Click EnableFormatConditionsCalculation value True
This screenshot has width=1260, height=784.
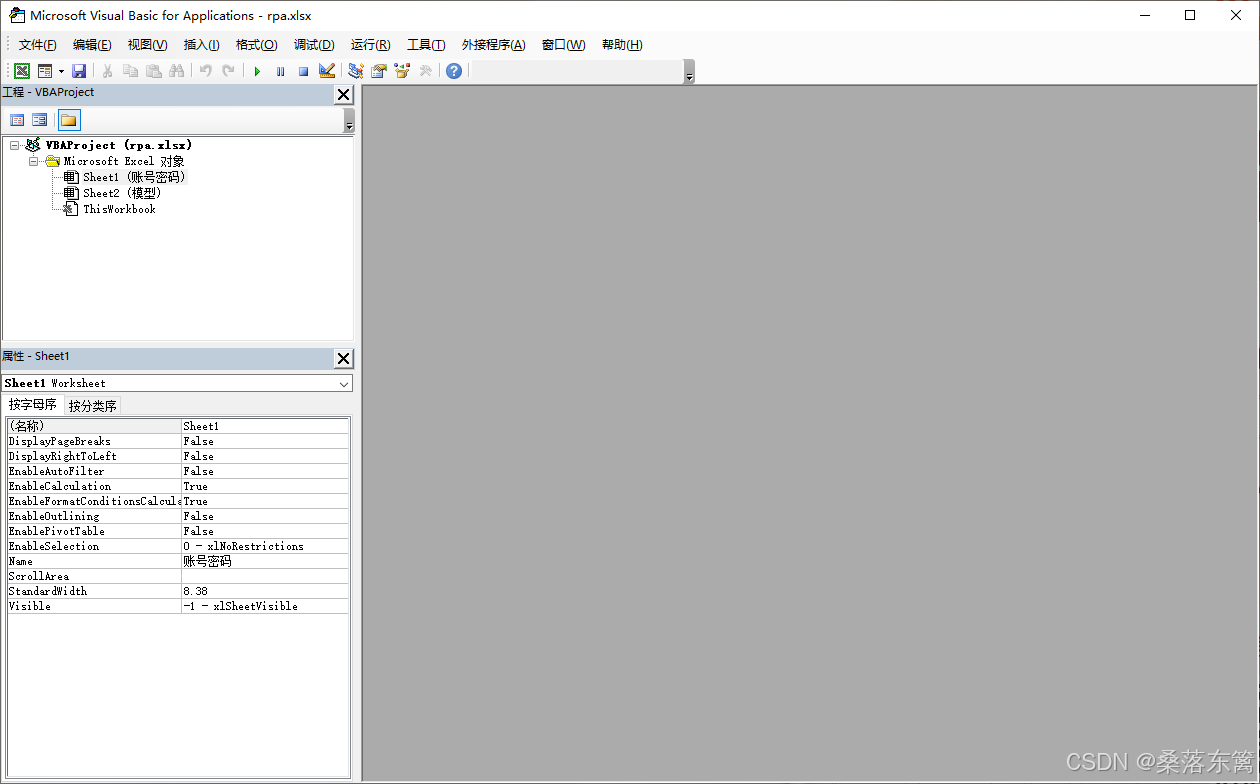coord(265,501)
